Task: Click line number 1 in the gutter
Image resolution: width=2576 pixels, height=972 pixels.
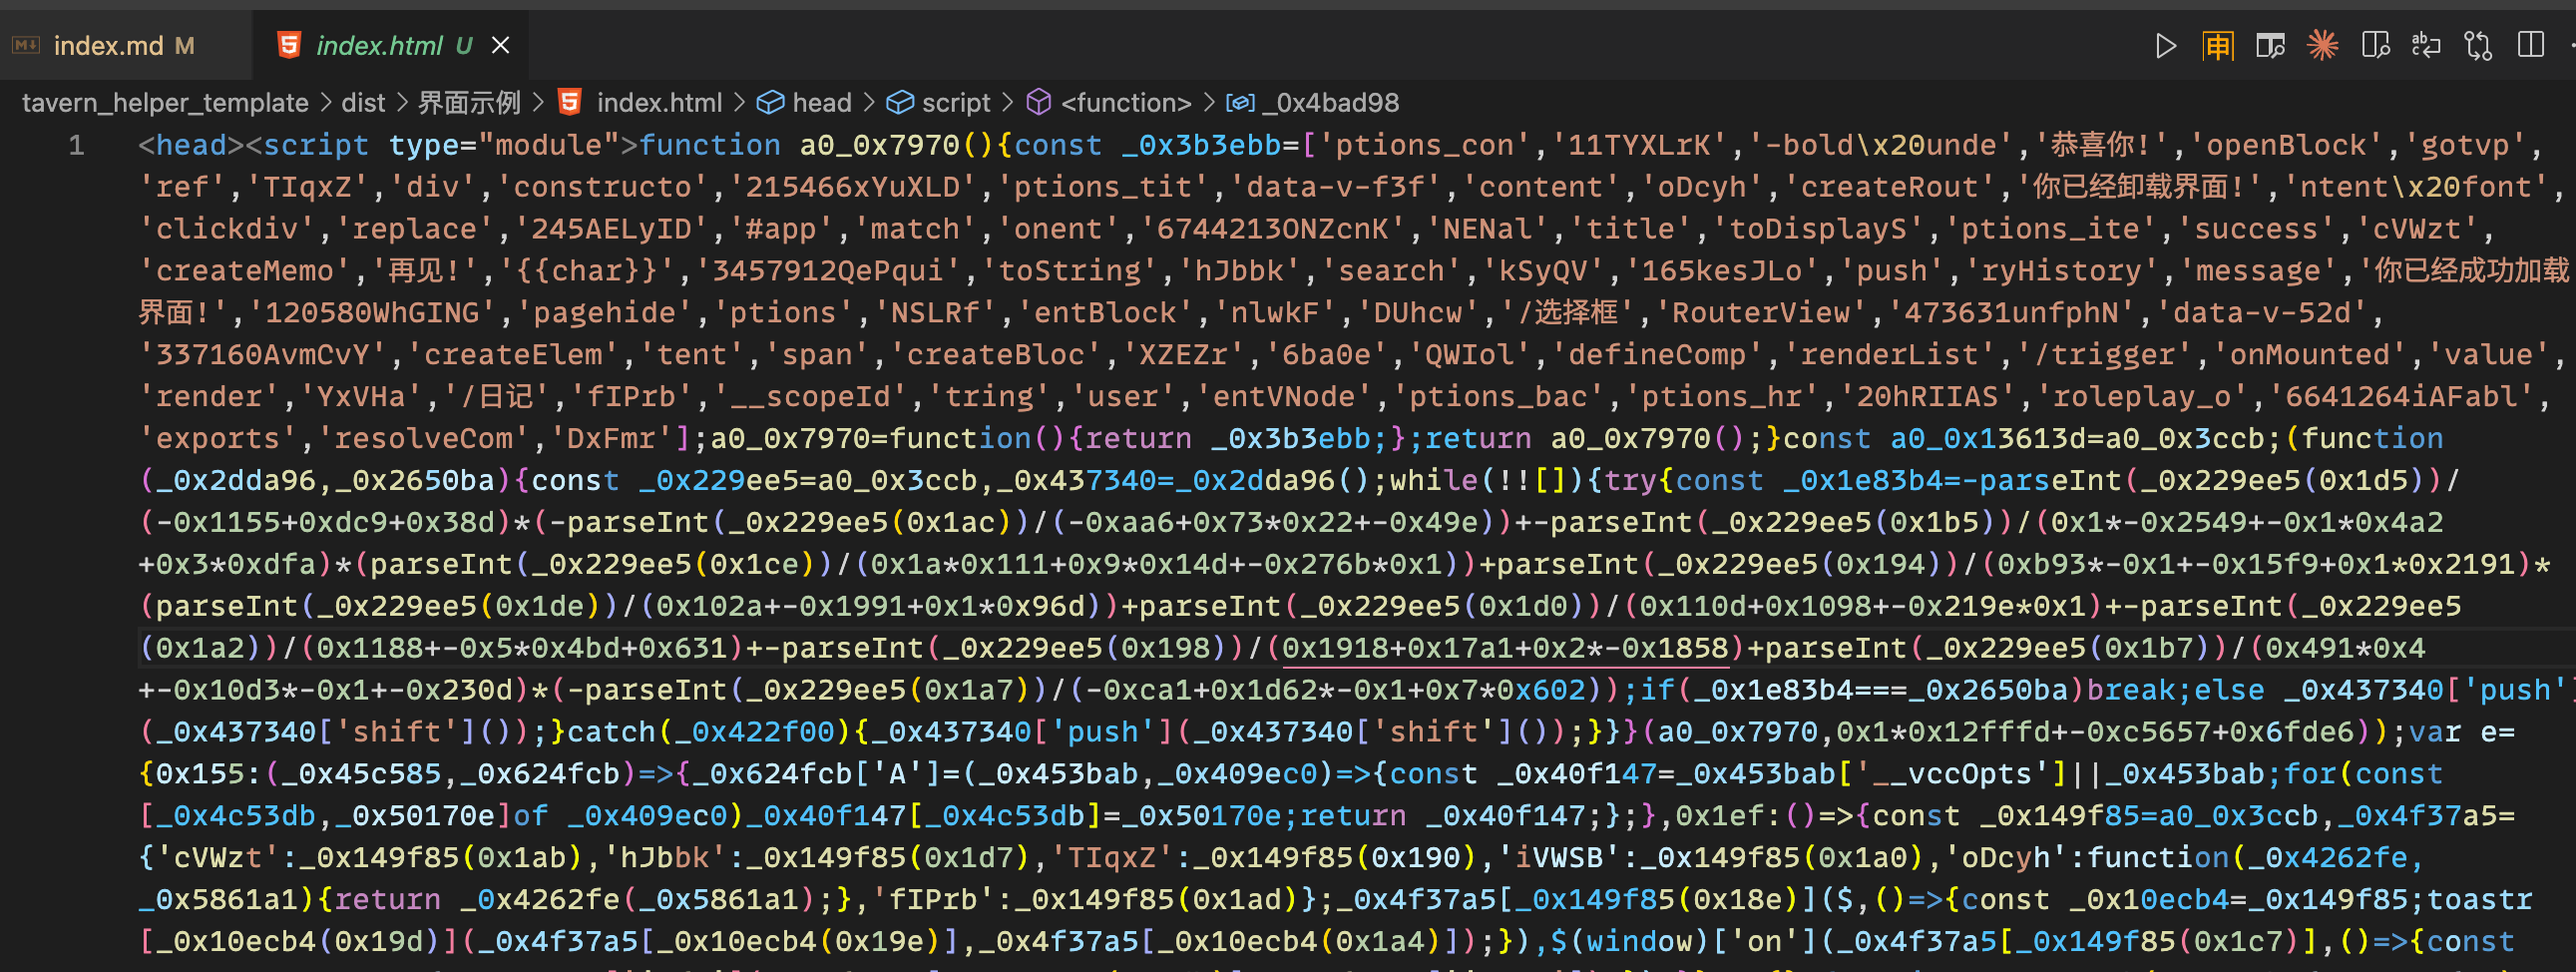Action: point(76,146)
